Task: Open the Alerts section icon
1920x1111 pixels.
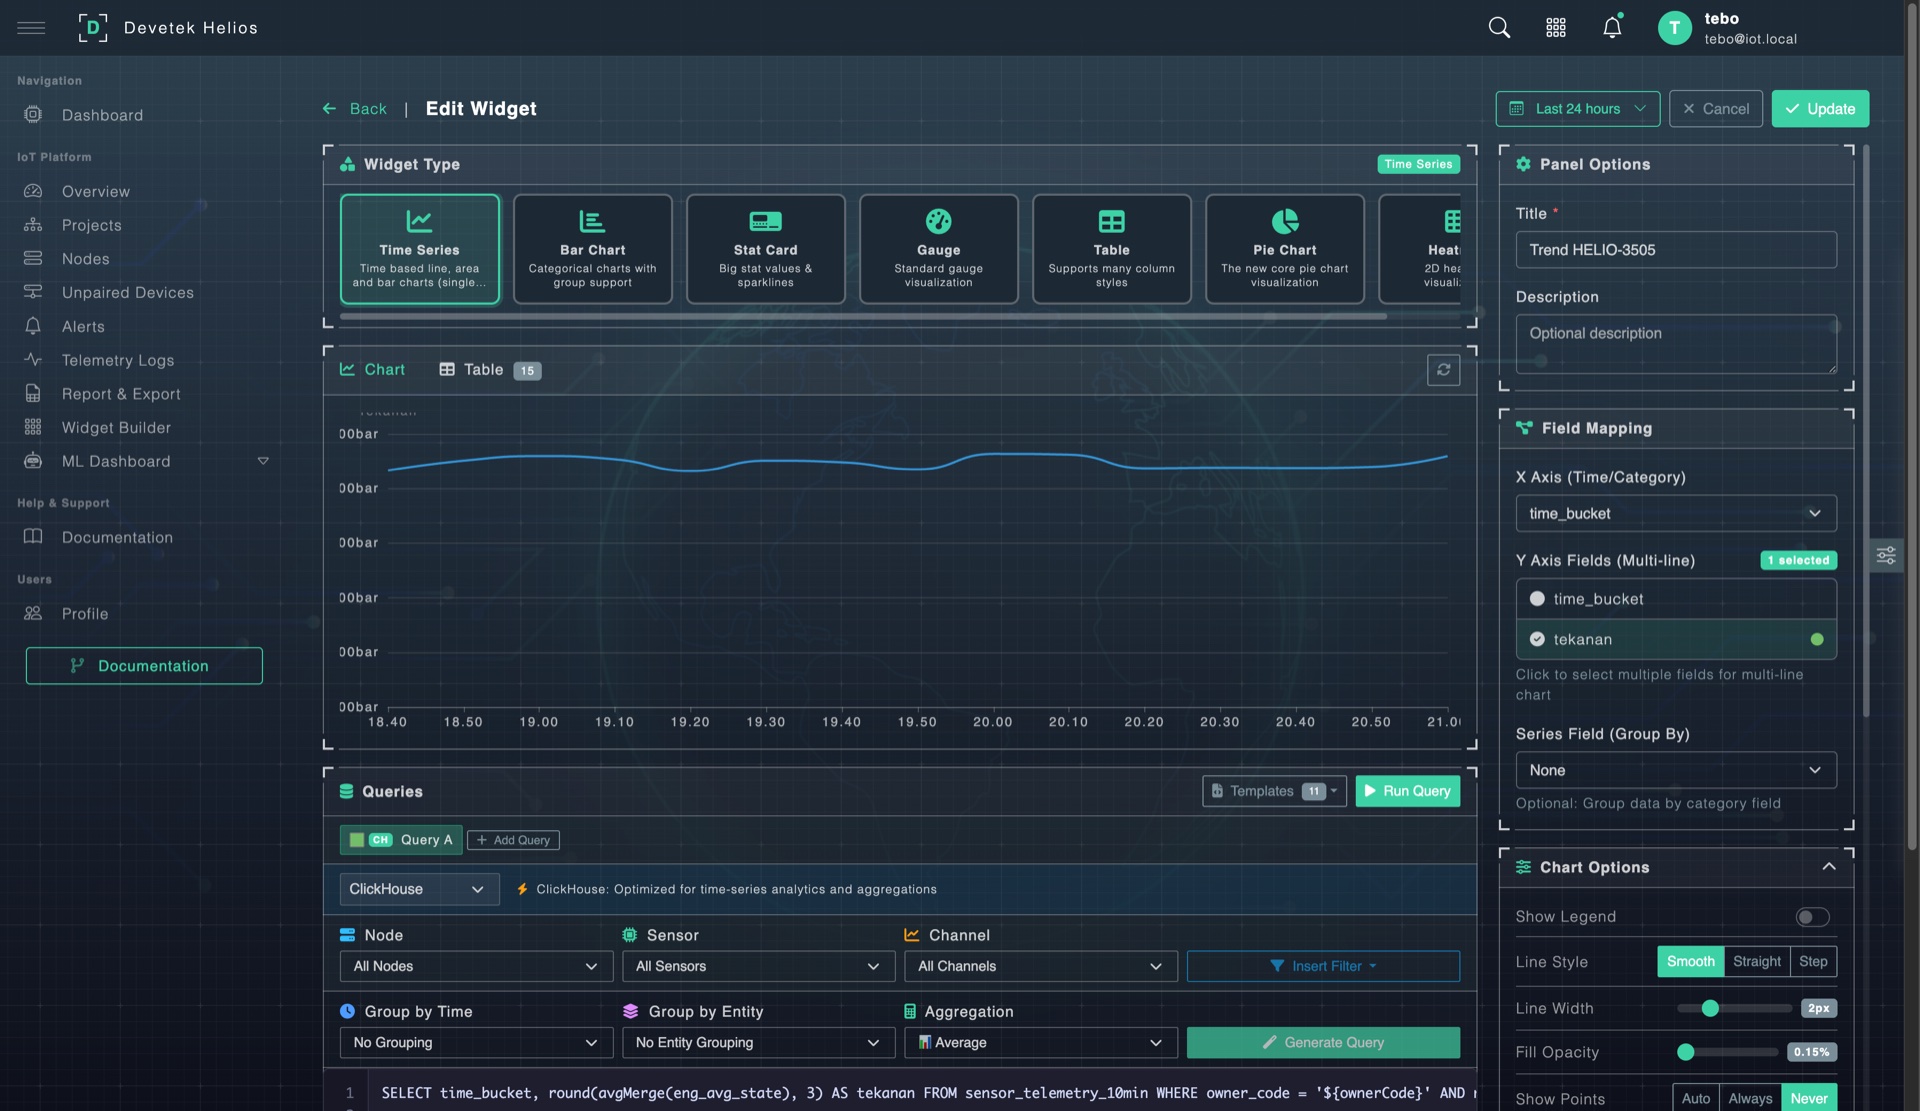Action: pyautogui.click(x=33, y=326)
